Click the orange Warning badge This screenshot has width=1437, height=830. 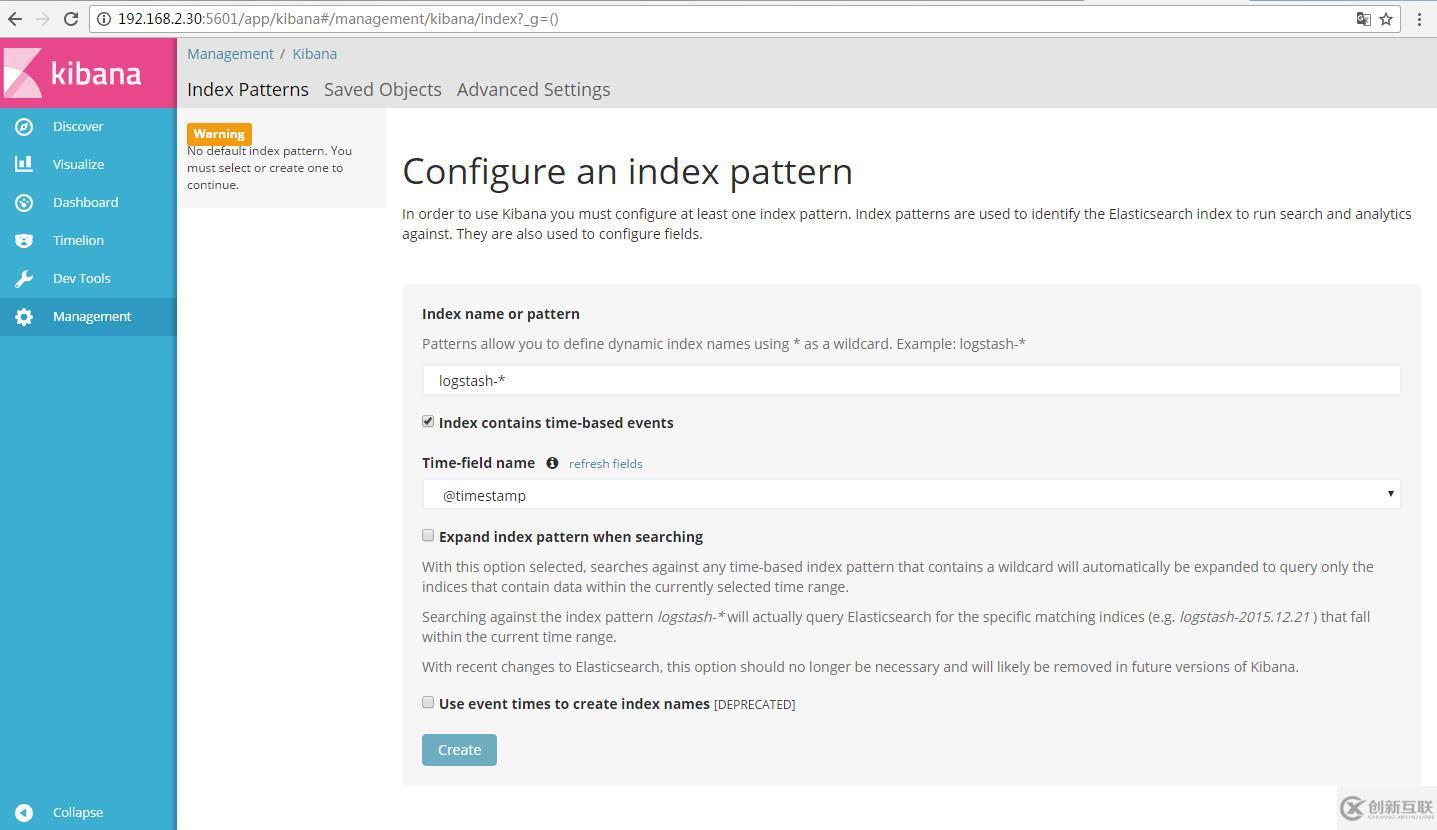click(x=219, y=134)
